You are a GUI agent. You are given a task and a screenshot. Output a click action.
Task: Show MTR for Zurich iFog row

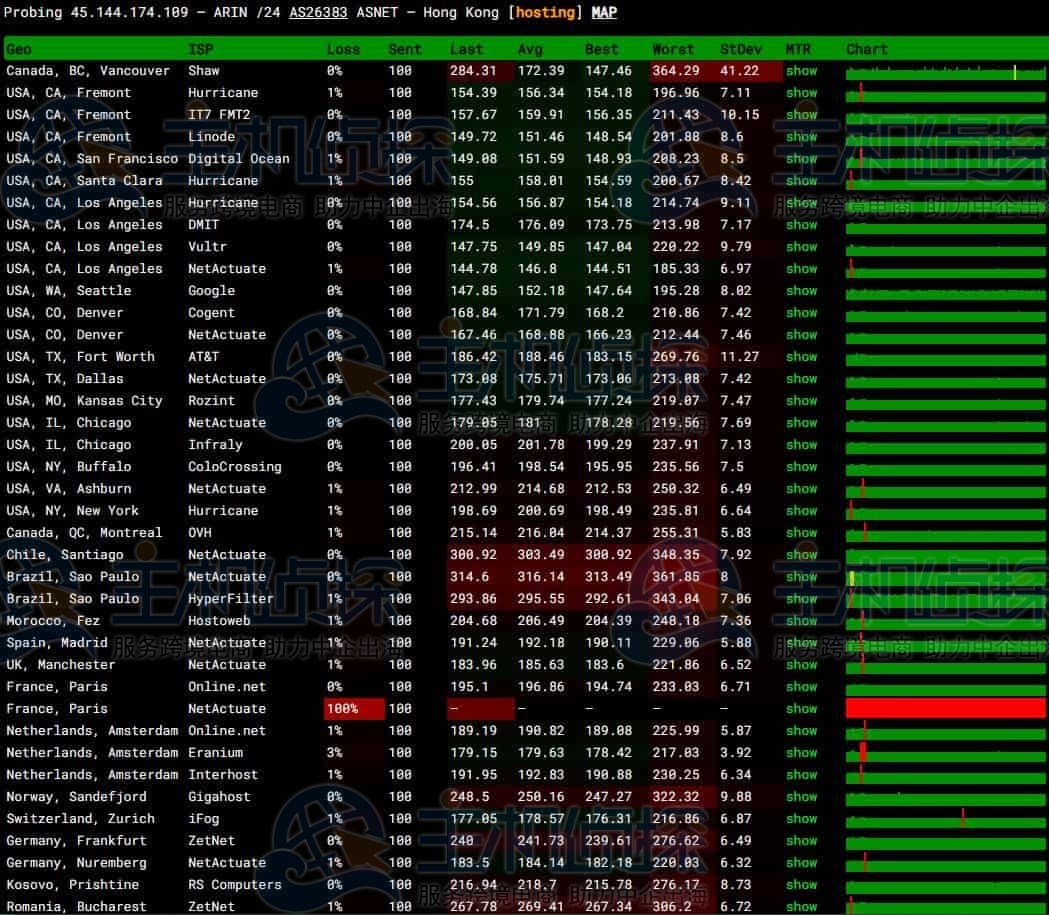coord(801,819)
